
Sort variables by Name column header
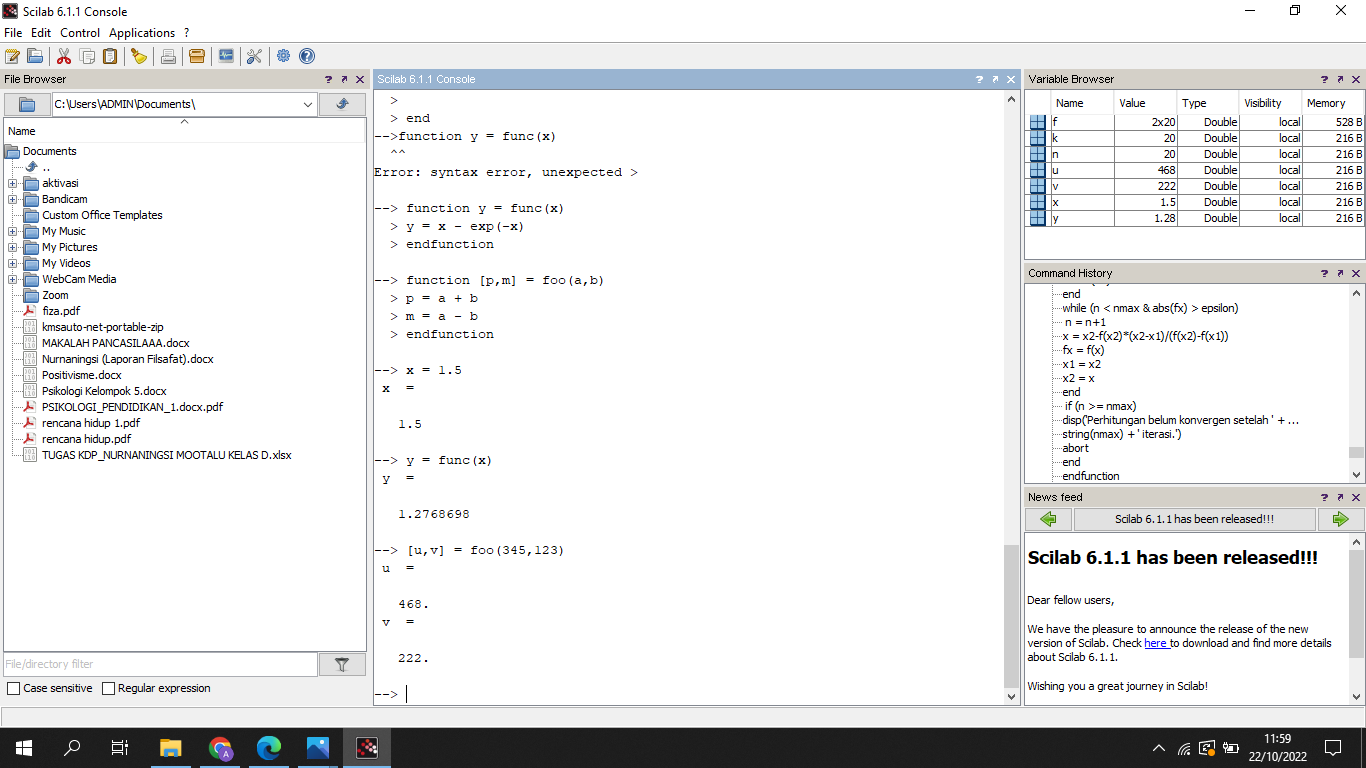point(1082,103)
